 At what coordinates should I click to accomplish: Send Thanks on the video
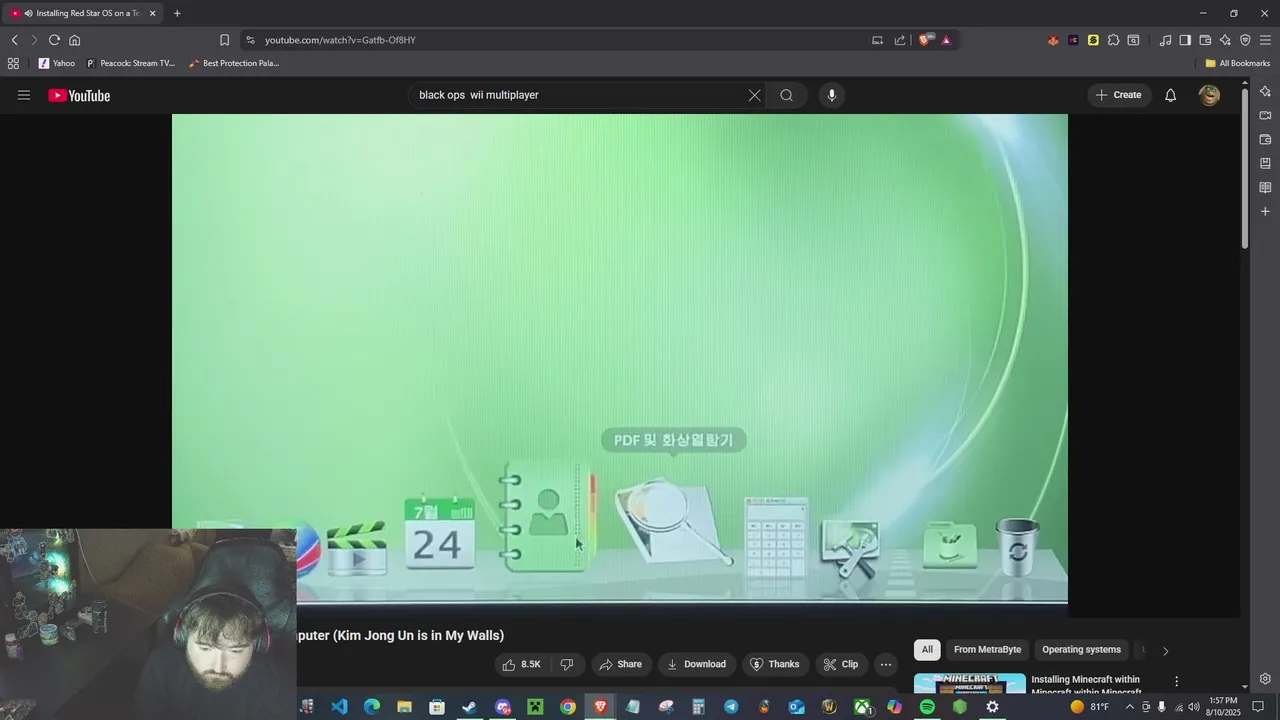775,664
